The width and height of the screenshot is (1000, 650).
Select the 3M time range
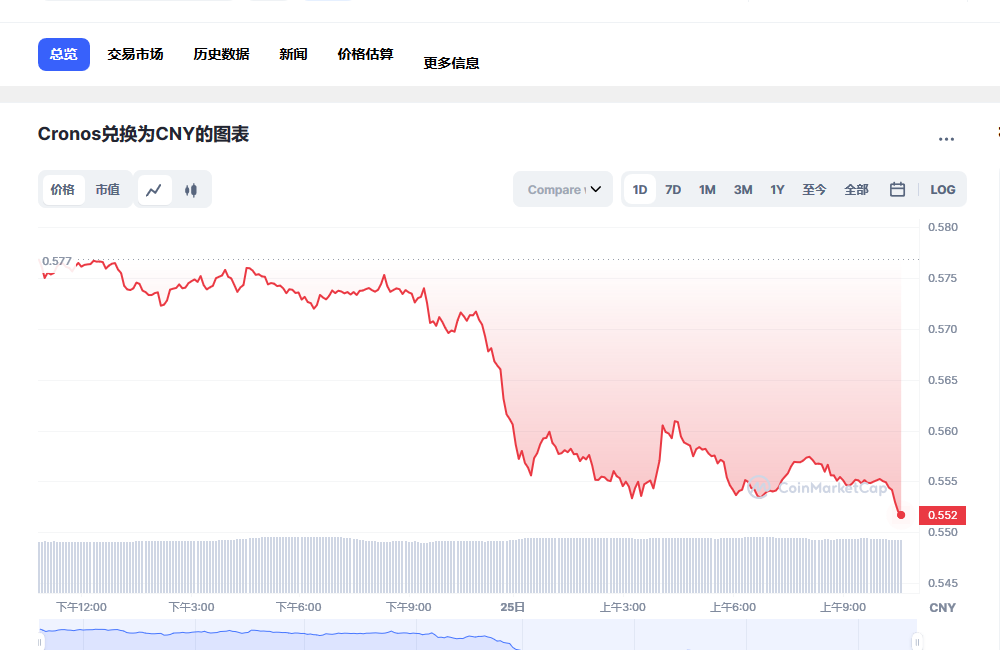743,189
